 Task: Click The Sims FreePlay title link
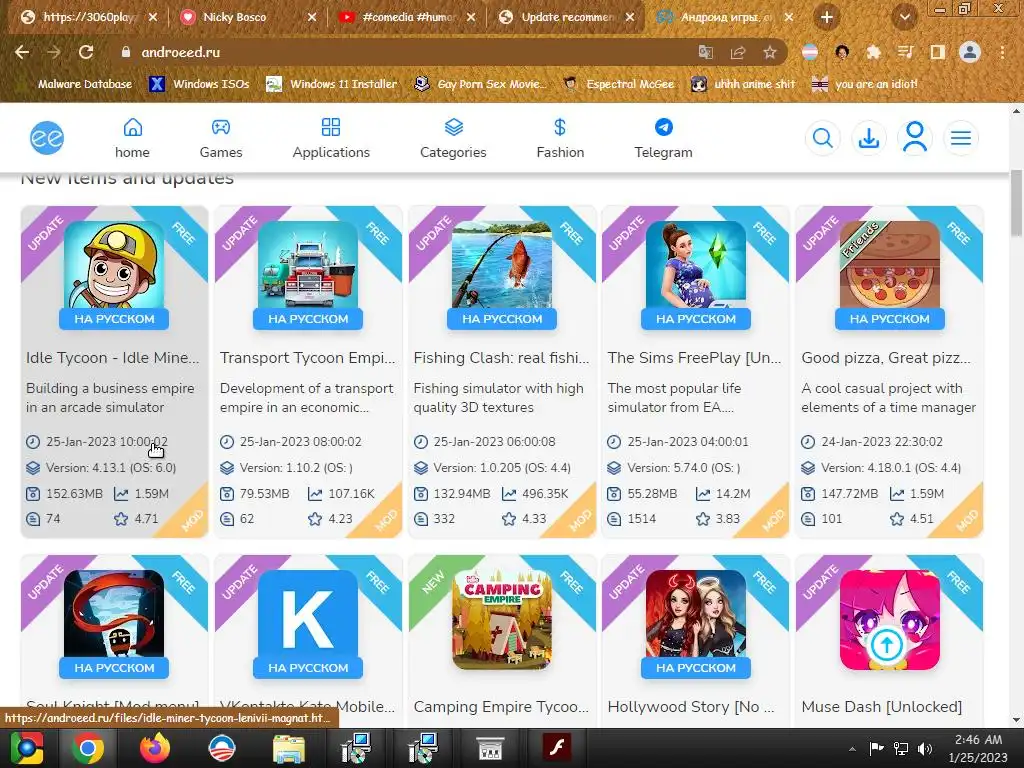[x=695, y=358]
